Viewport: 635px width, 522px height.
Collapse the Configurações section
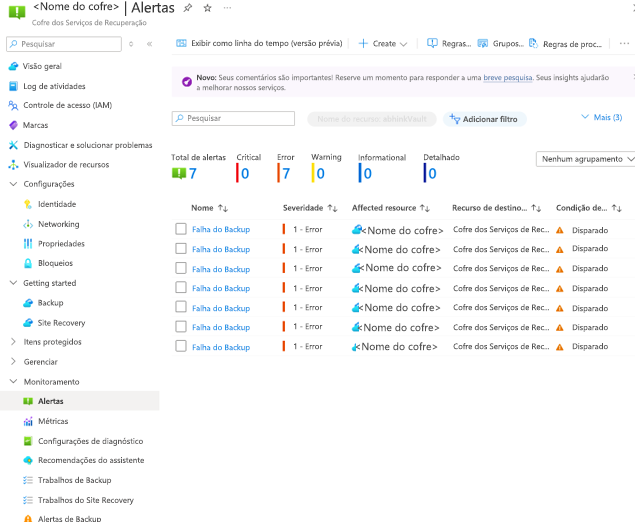(13, 184)
